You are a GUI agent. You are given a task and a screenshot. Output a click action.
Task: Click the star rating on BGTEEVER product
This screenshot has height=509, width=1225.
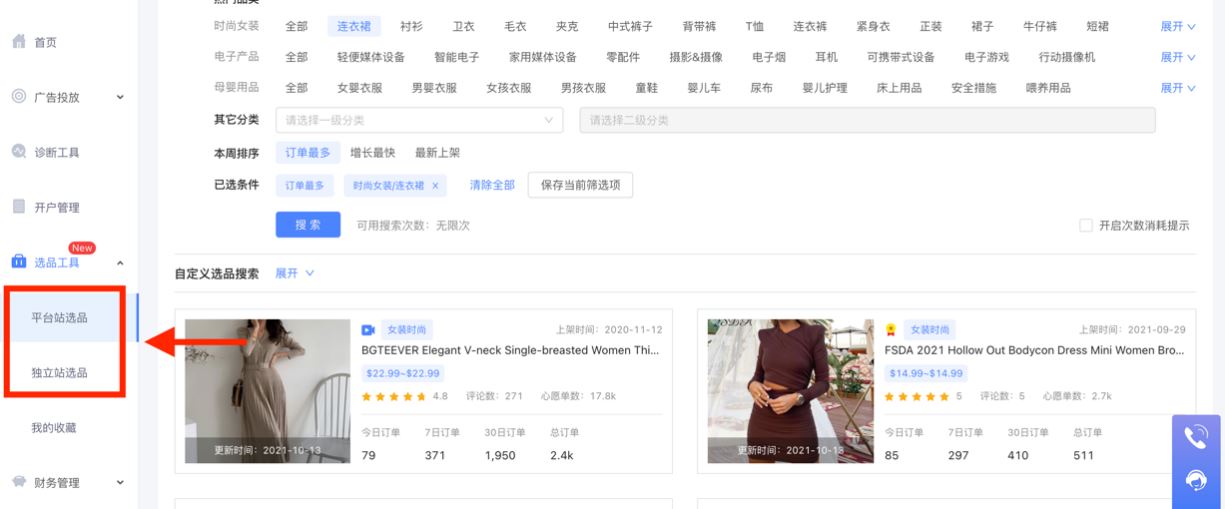tap(395, 396)
